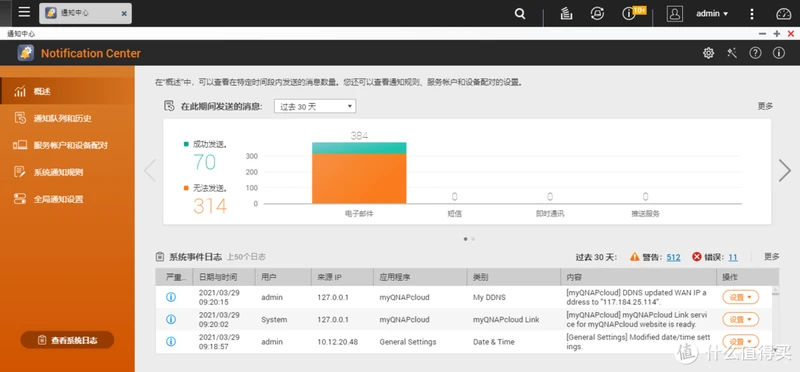Open the 过去 30 天 period dropdown

click(315, 106)
